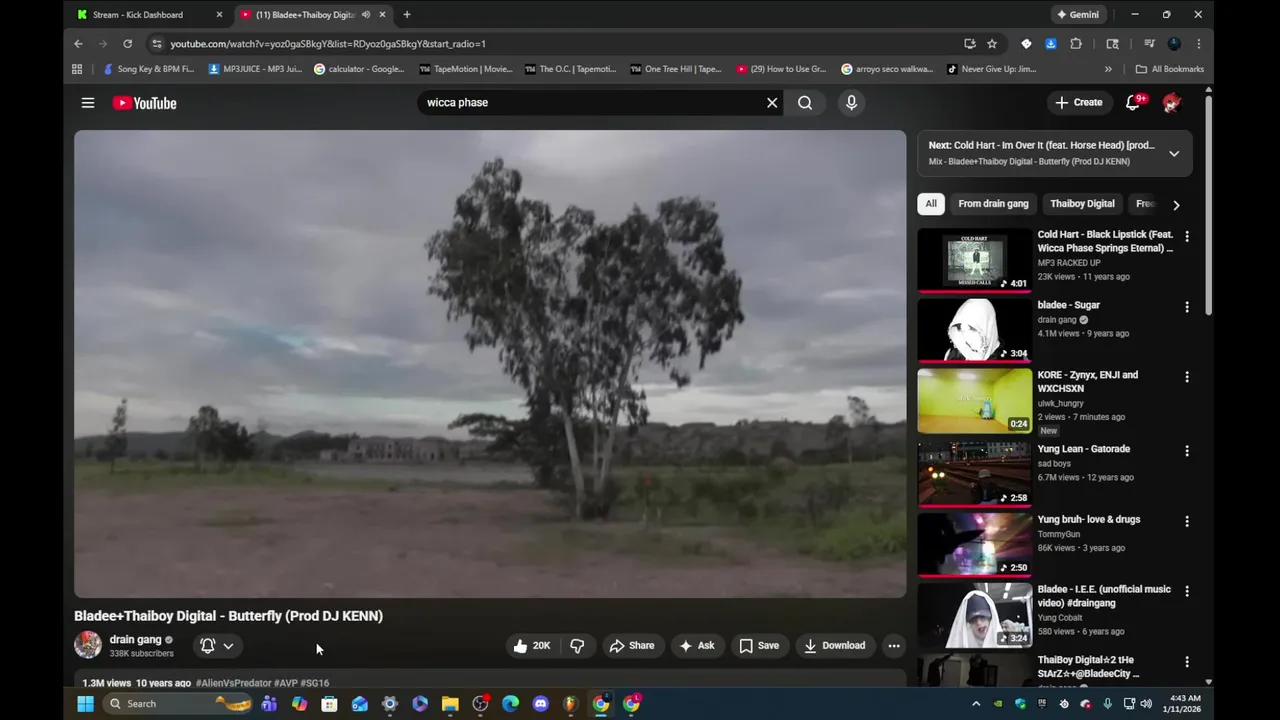1280x720 pixels.
Task: Collapse the Mix playlist panel chevron
Action: click(x=1174, y=153)
